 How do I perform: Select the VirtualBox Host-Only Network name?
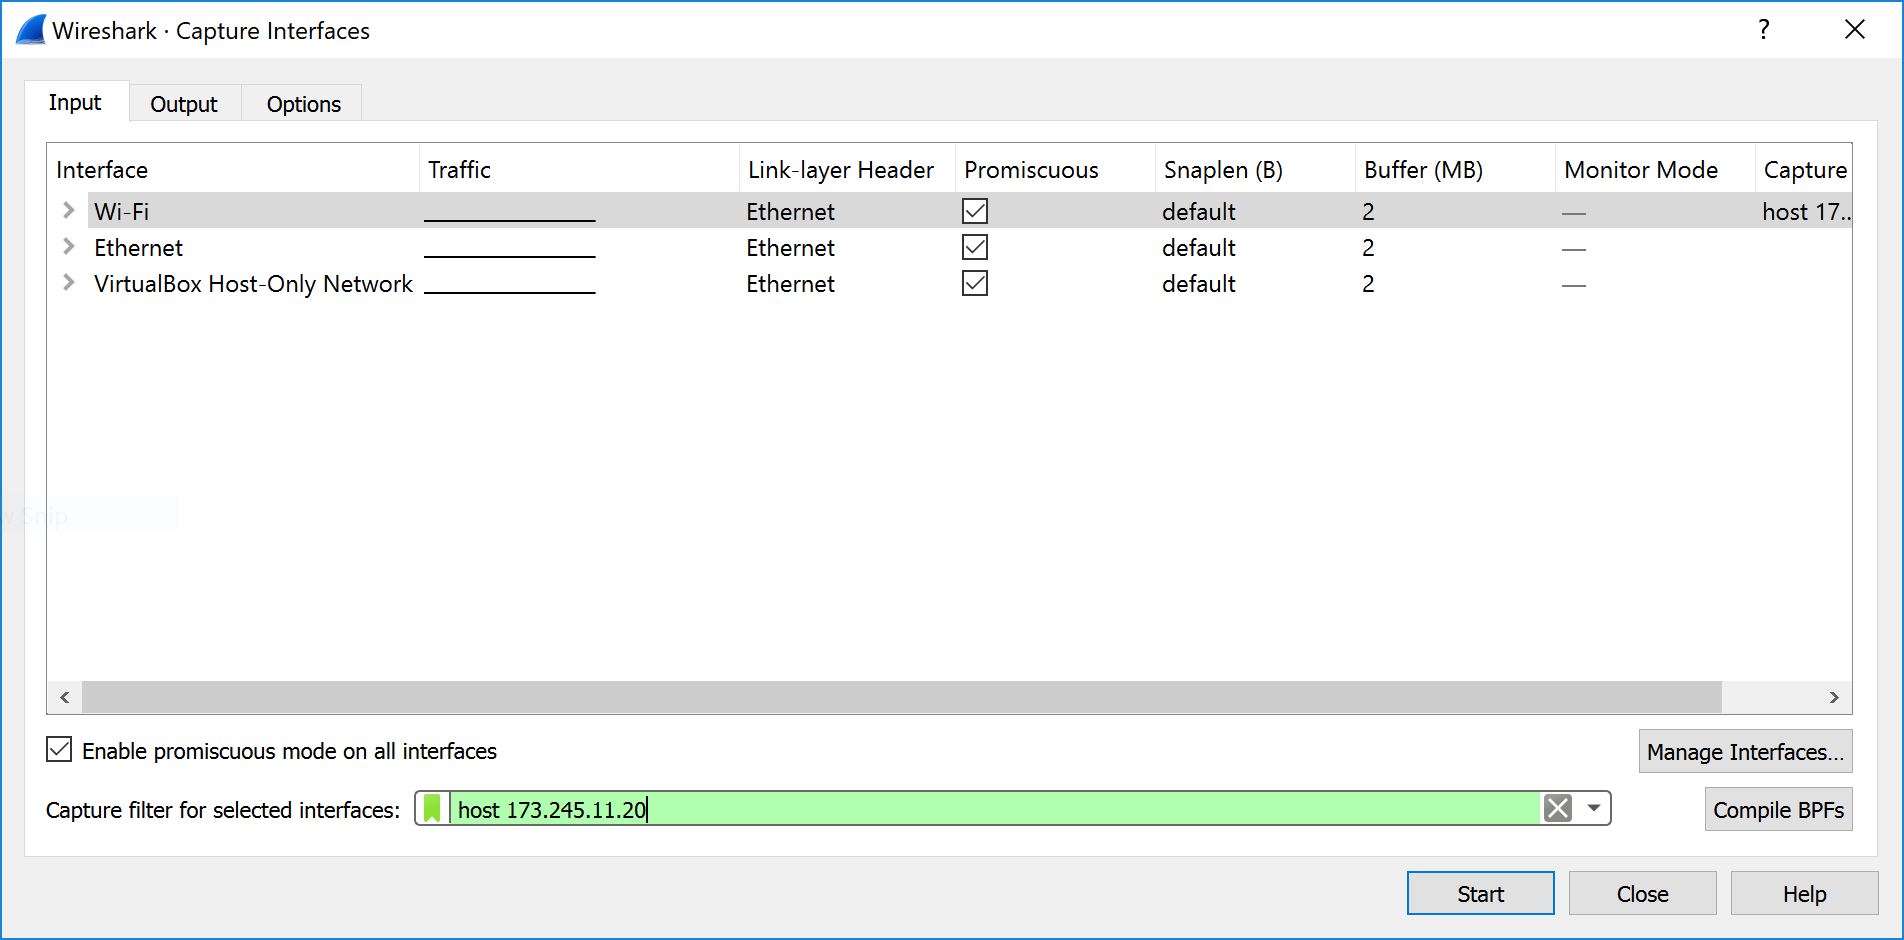click(253, 283)
